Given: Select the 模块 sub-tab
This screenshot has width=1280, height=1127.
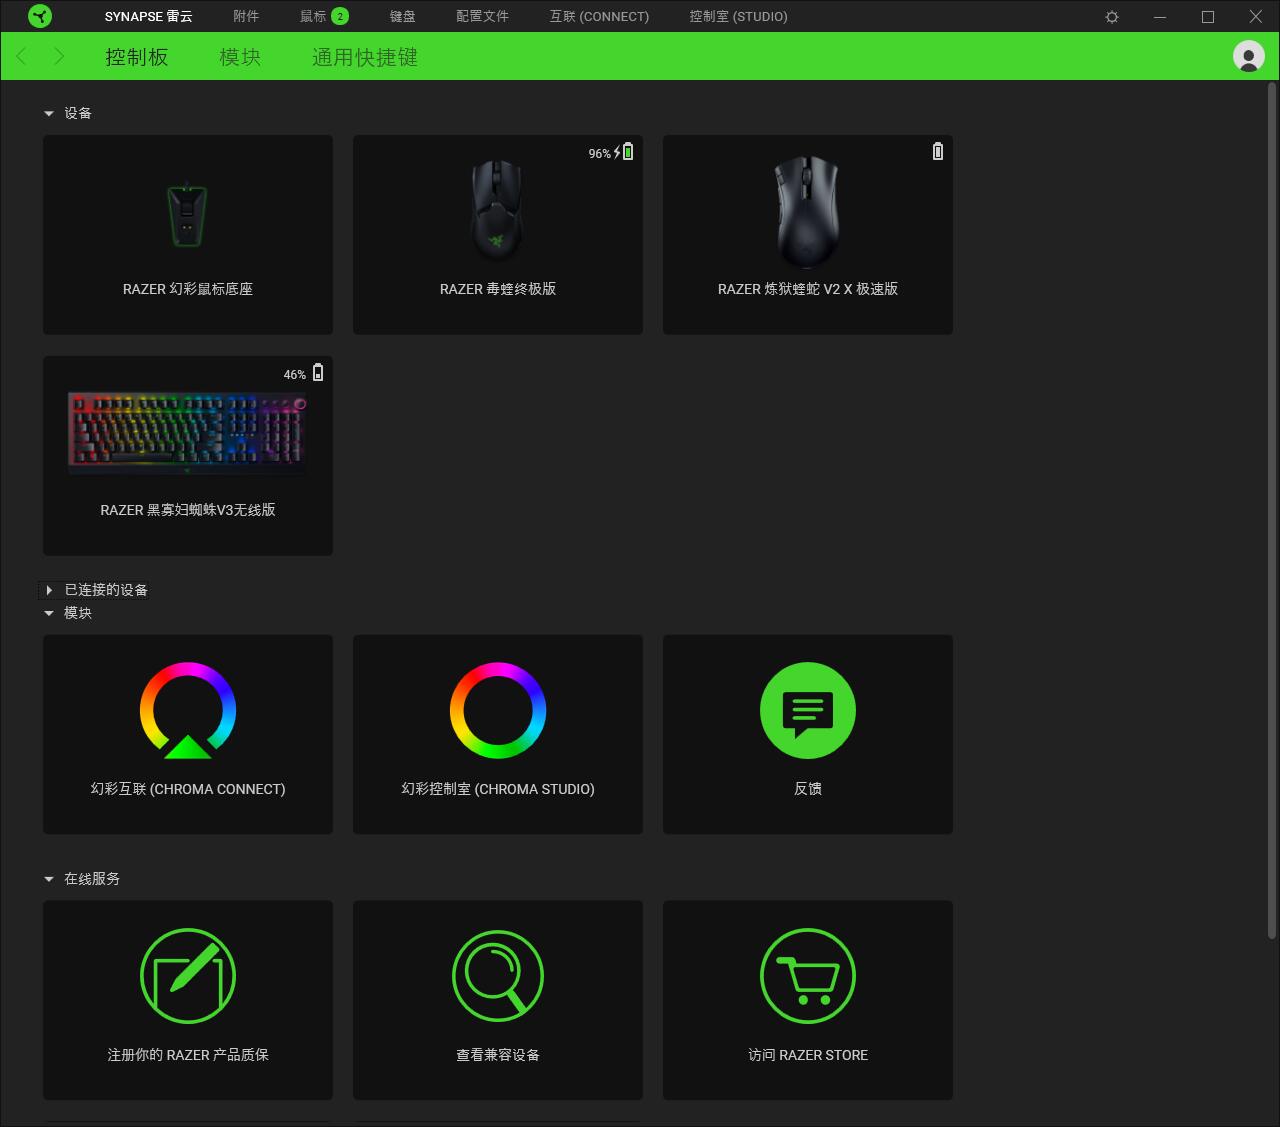Looking at the screenshot, I should pyautogui.click(x=240, y=57).
